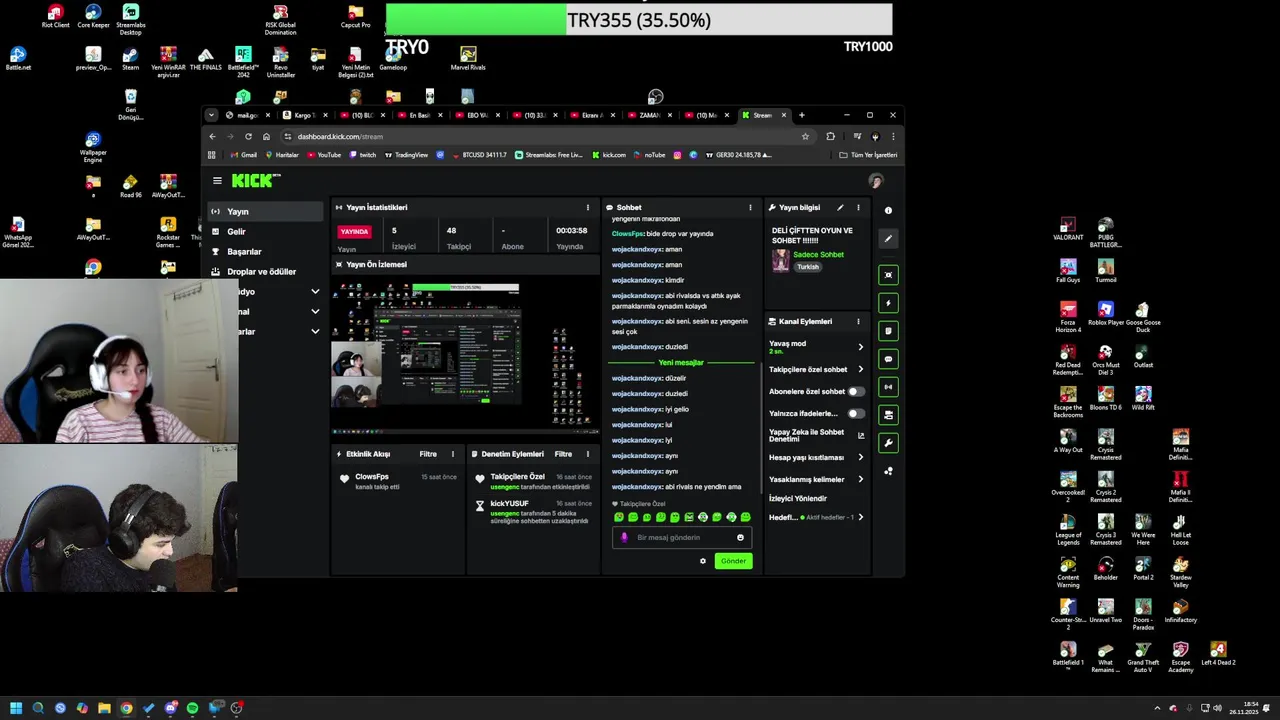Click the Turkish language tag
Image resolution: width=1280 pixels, height=720 pixels.
tap(807, 267)
